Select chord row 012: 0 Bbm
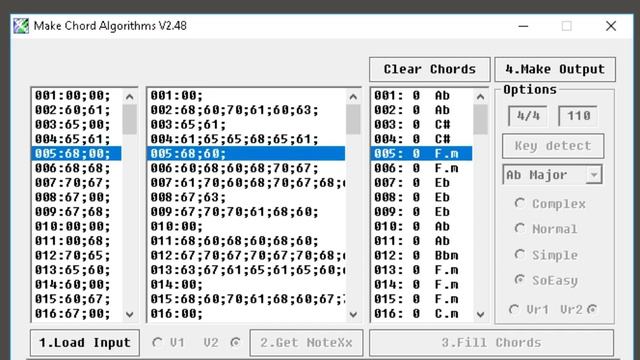This screenshot has width=640, height=360. coord(422,256)
